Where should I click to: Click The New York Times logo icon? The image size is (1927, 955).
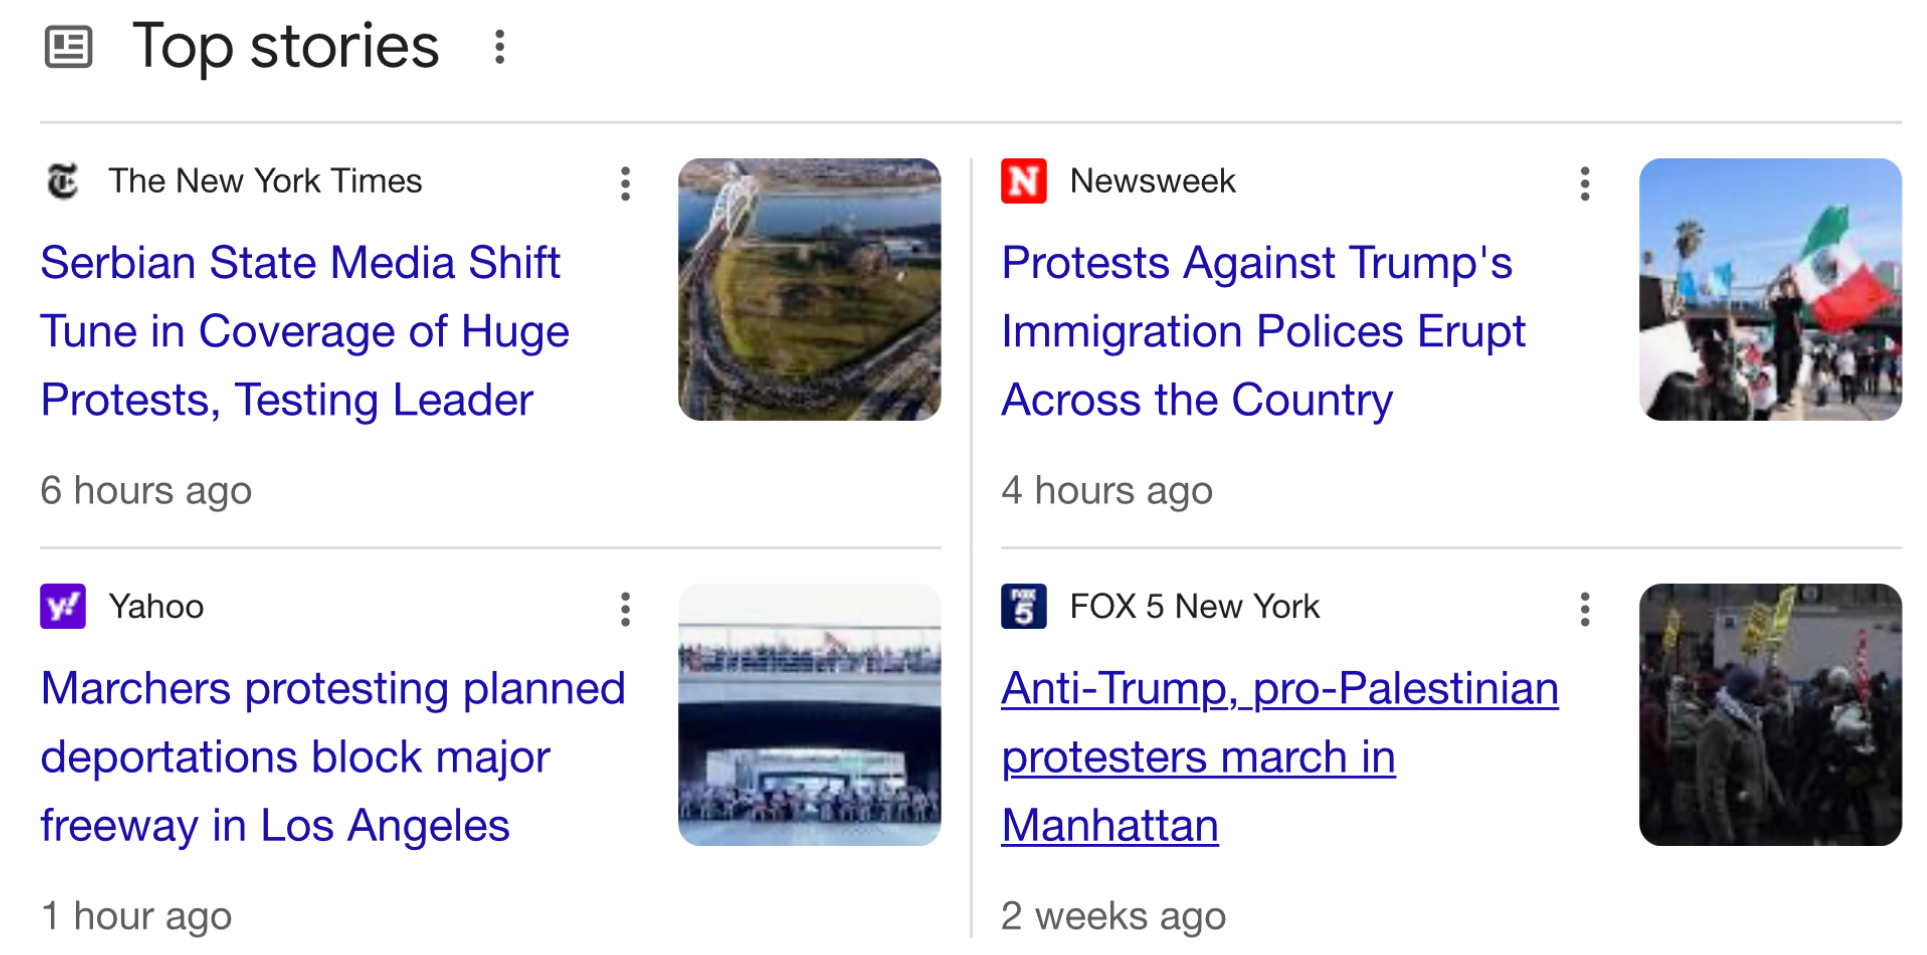point(63,181)
